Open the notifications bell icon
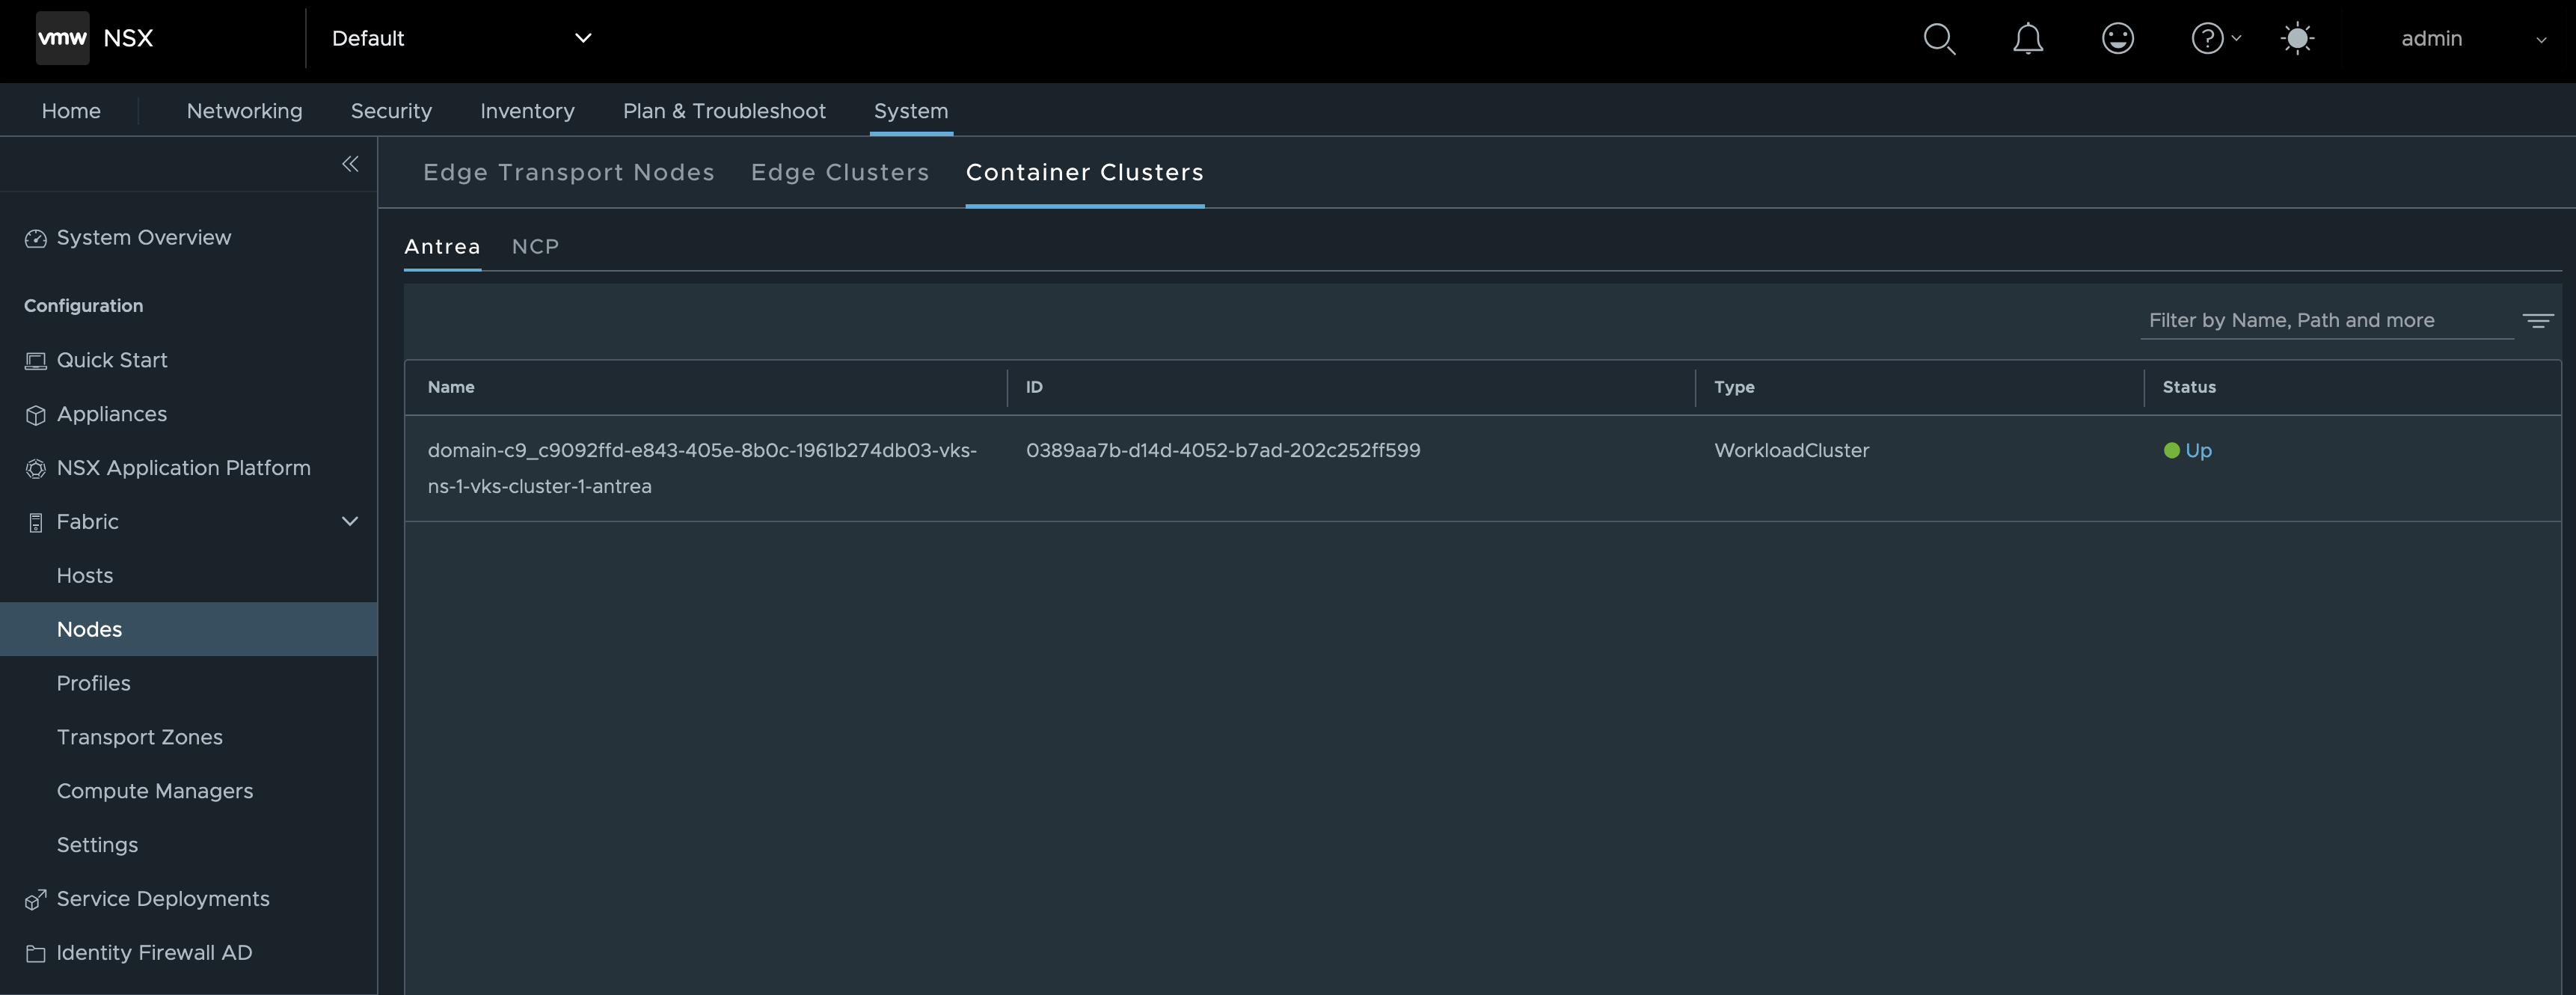Screen dimensions: 2576x995 pos(2028,39)
